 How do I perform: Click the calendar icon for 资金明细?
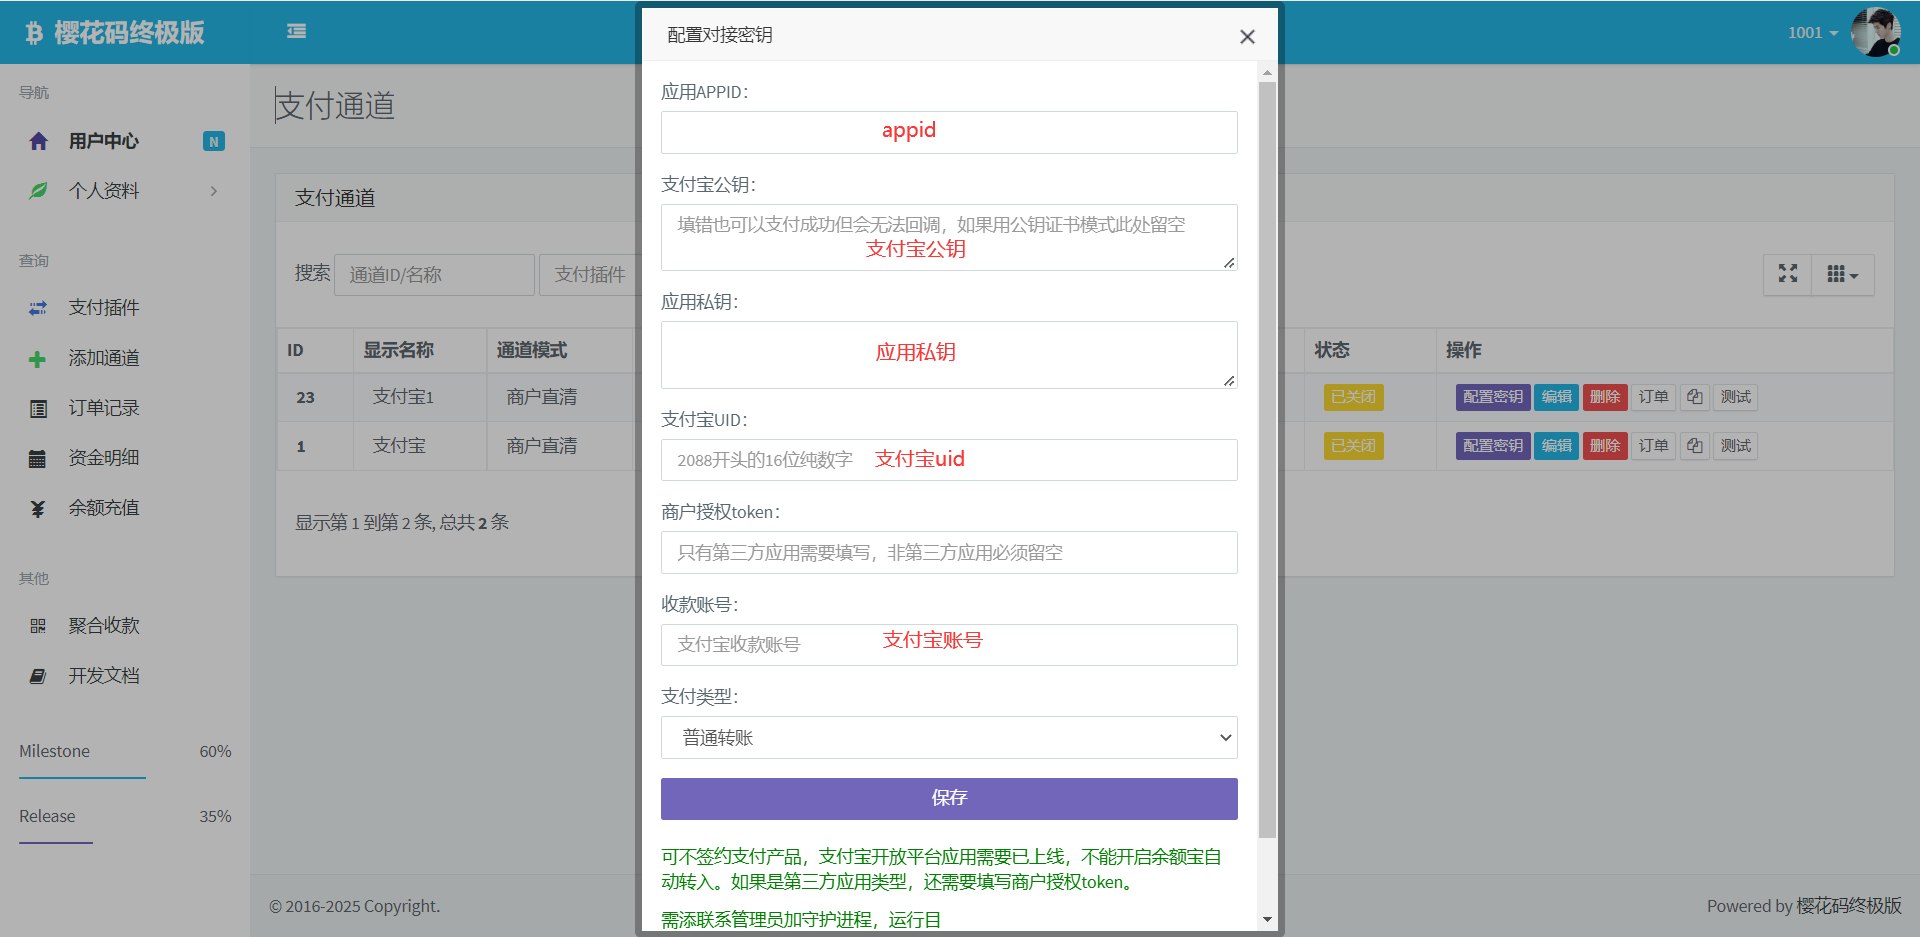click(38, 459)
